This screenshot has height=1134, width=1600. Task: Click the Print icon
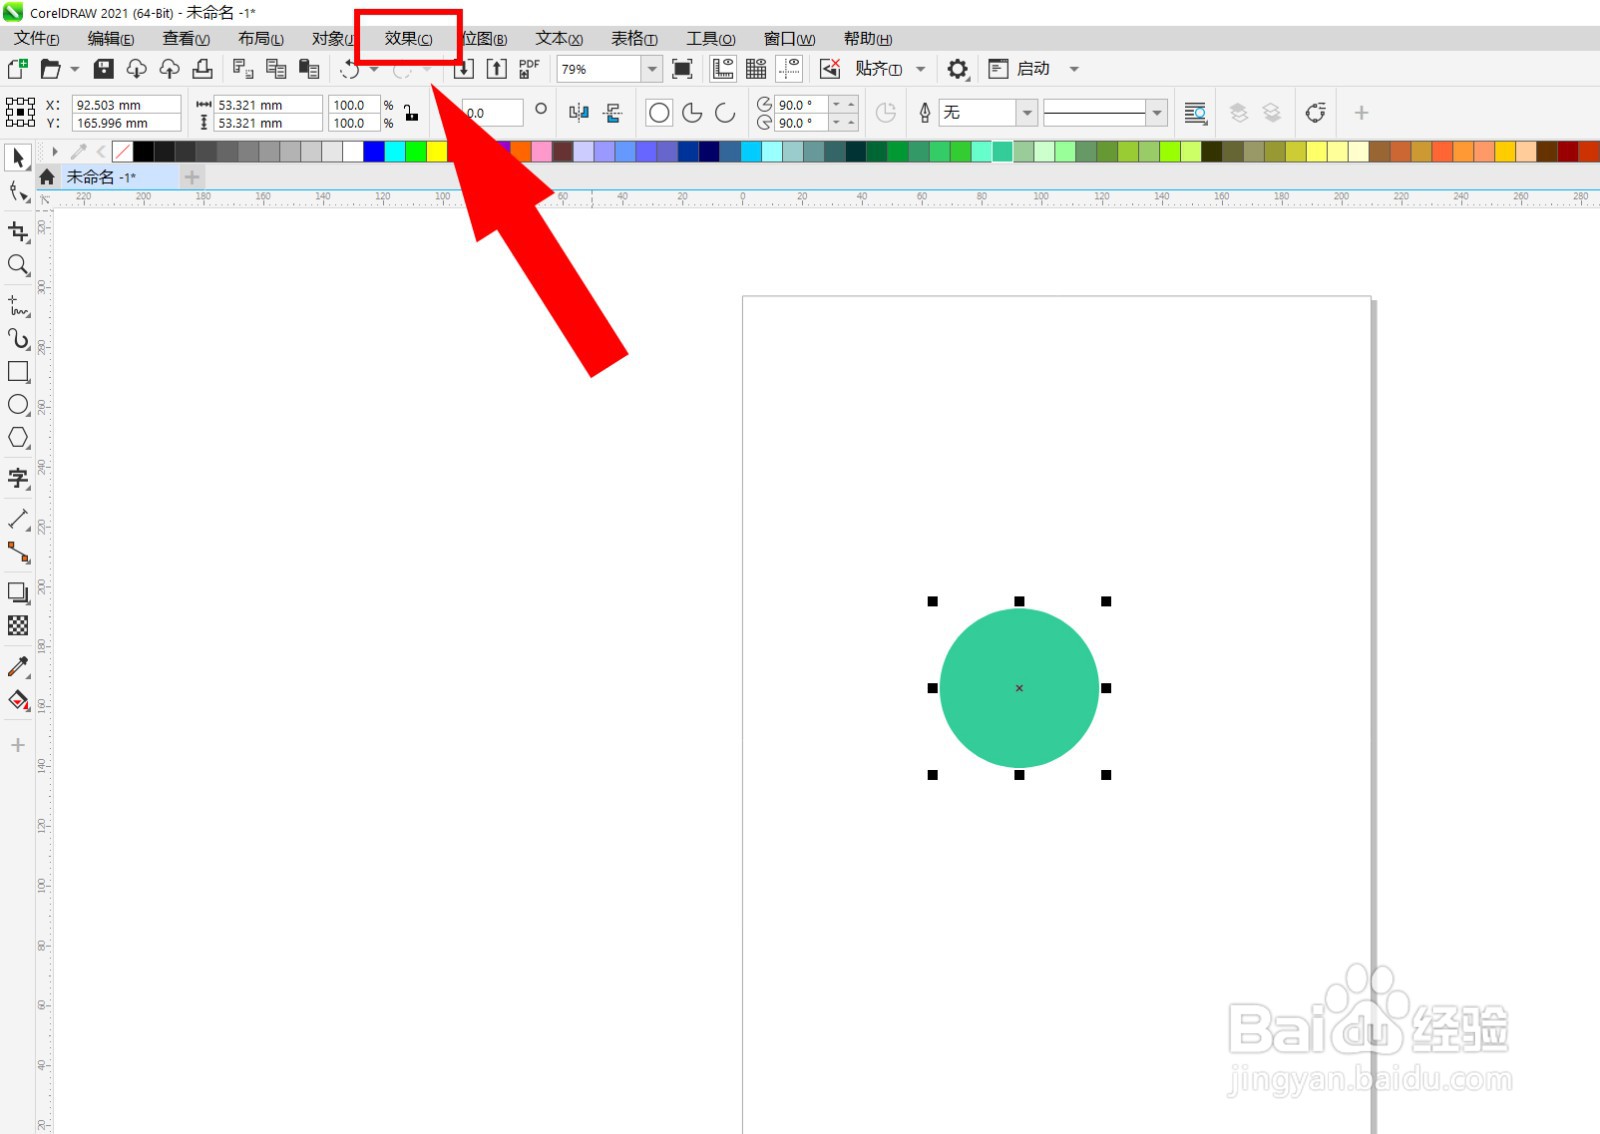click(203, 69)
